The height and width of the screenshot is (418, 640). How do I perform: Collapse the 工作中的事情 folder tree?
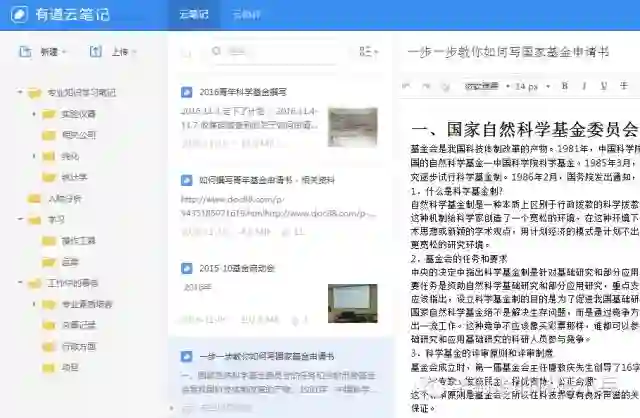pyautogui.click(x=20, y=282)
